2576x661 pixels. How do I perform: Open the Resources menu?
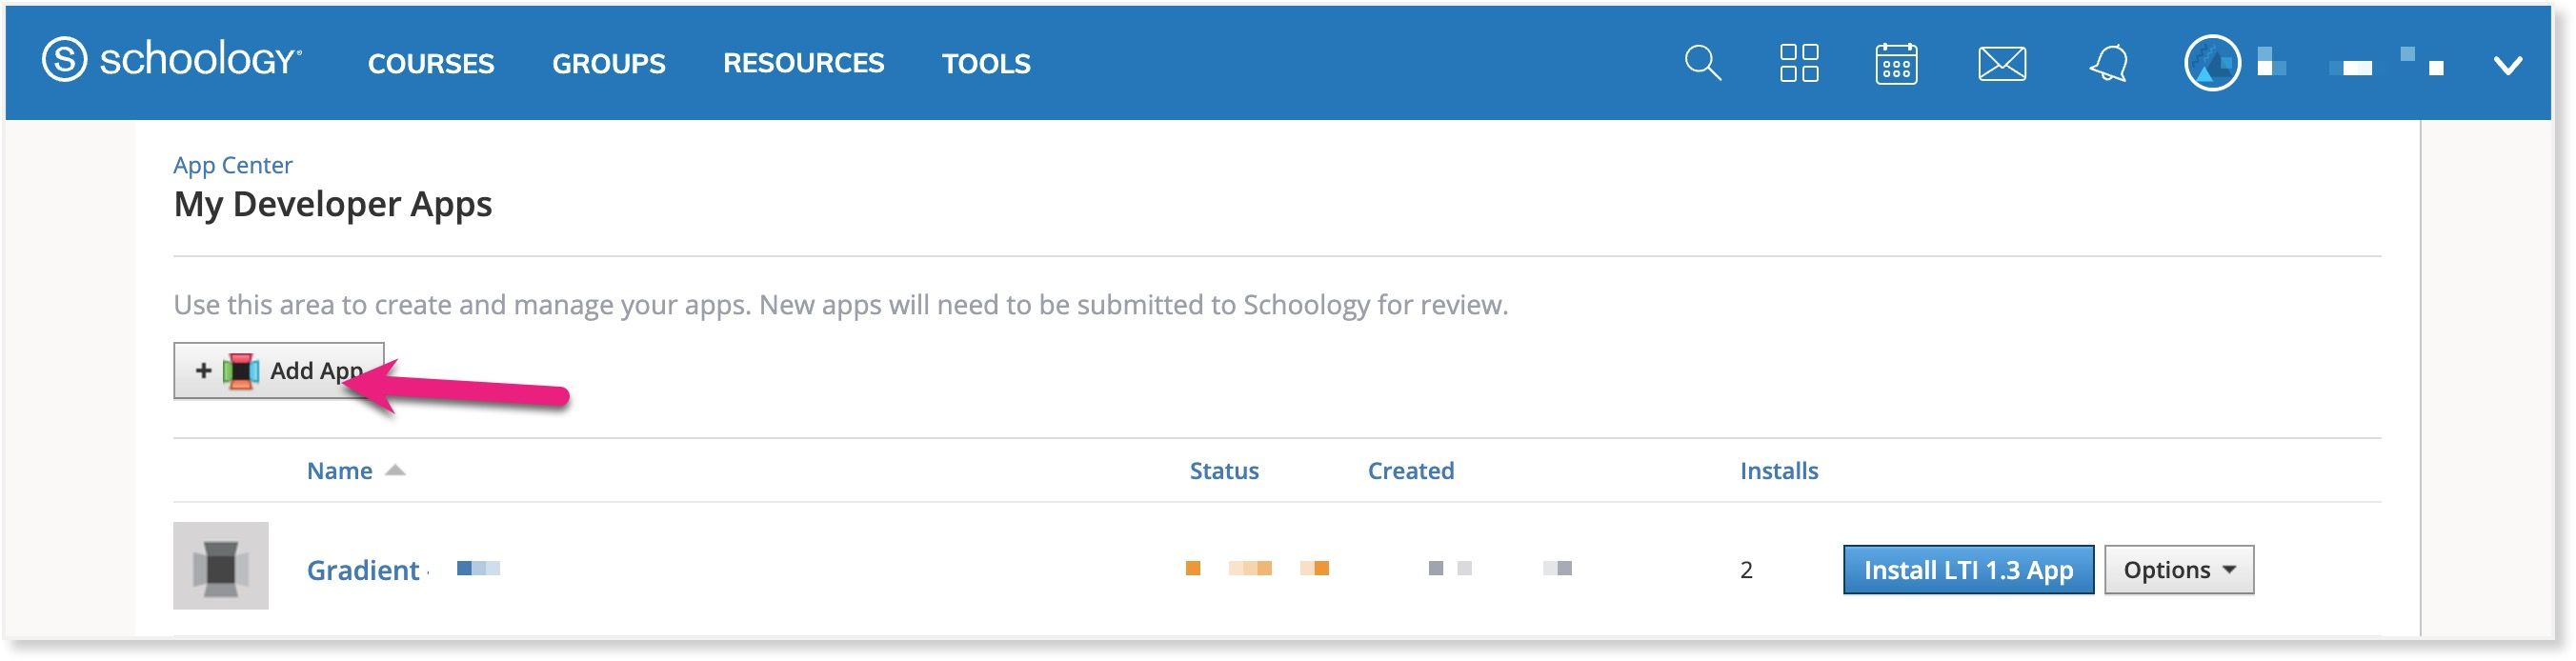pyautogui.click(x=803, y=63)
